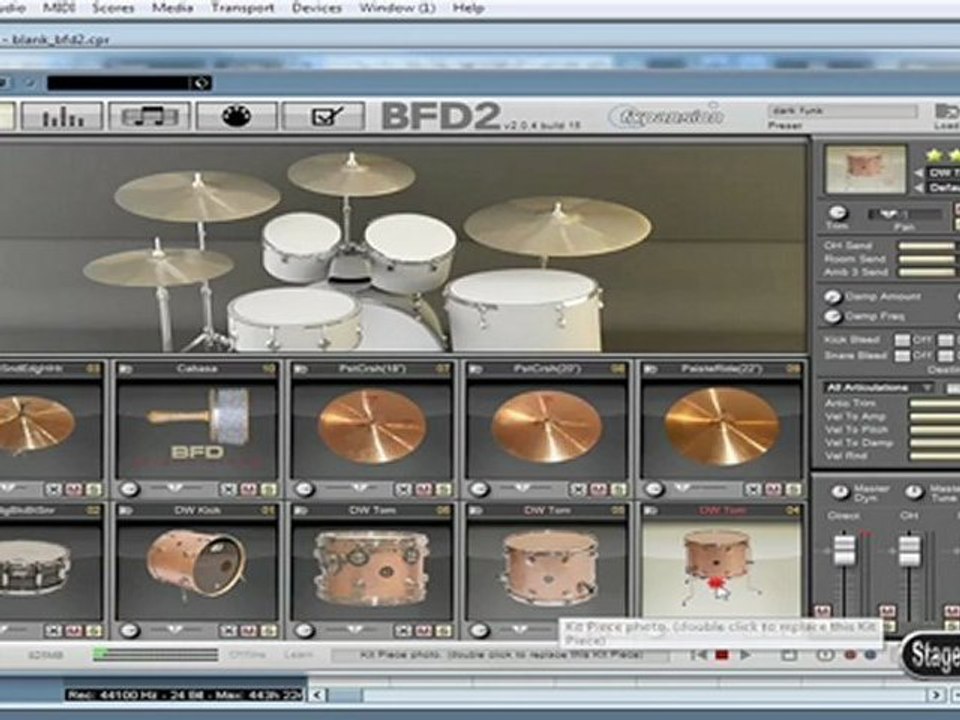Image resolution: width=960 pixels, height=720 pixels.
Task: Open the BFD2 mixer page bars icon
Action: (62, 116)
